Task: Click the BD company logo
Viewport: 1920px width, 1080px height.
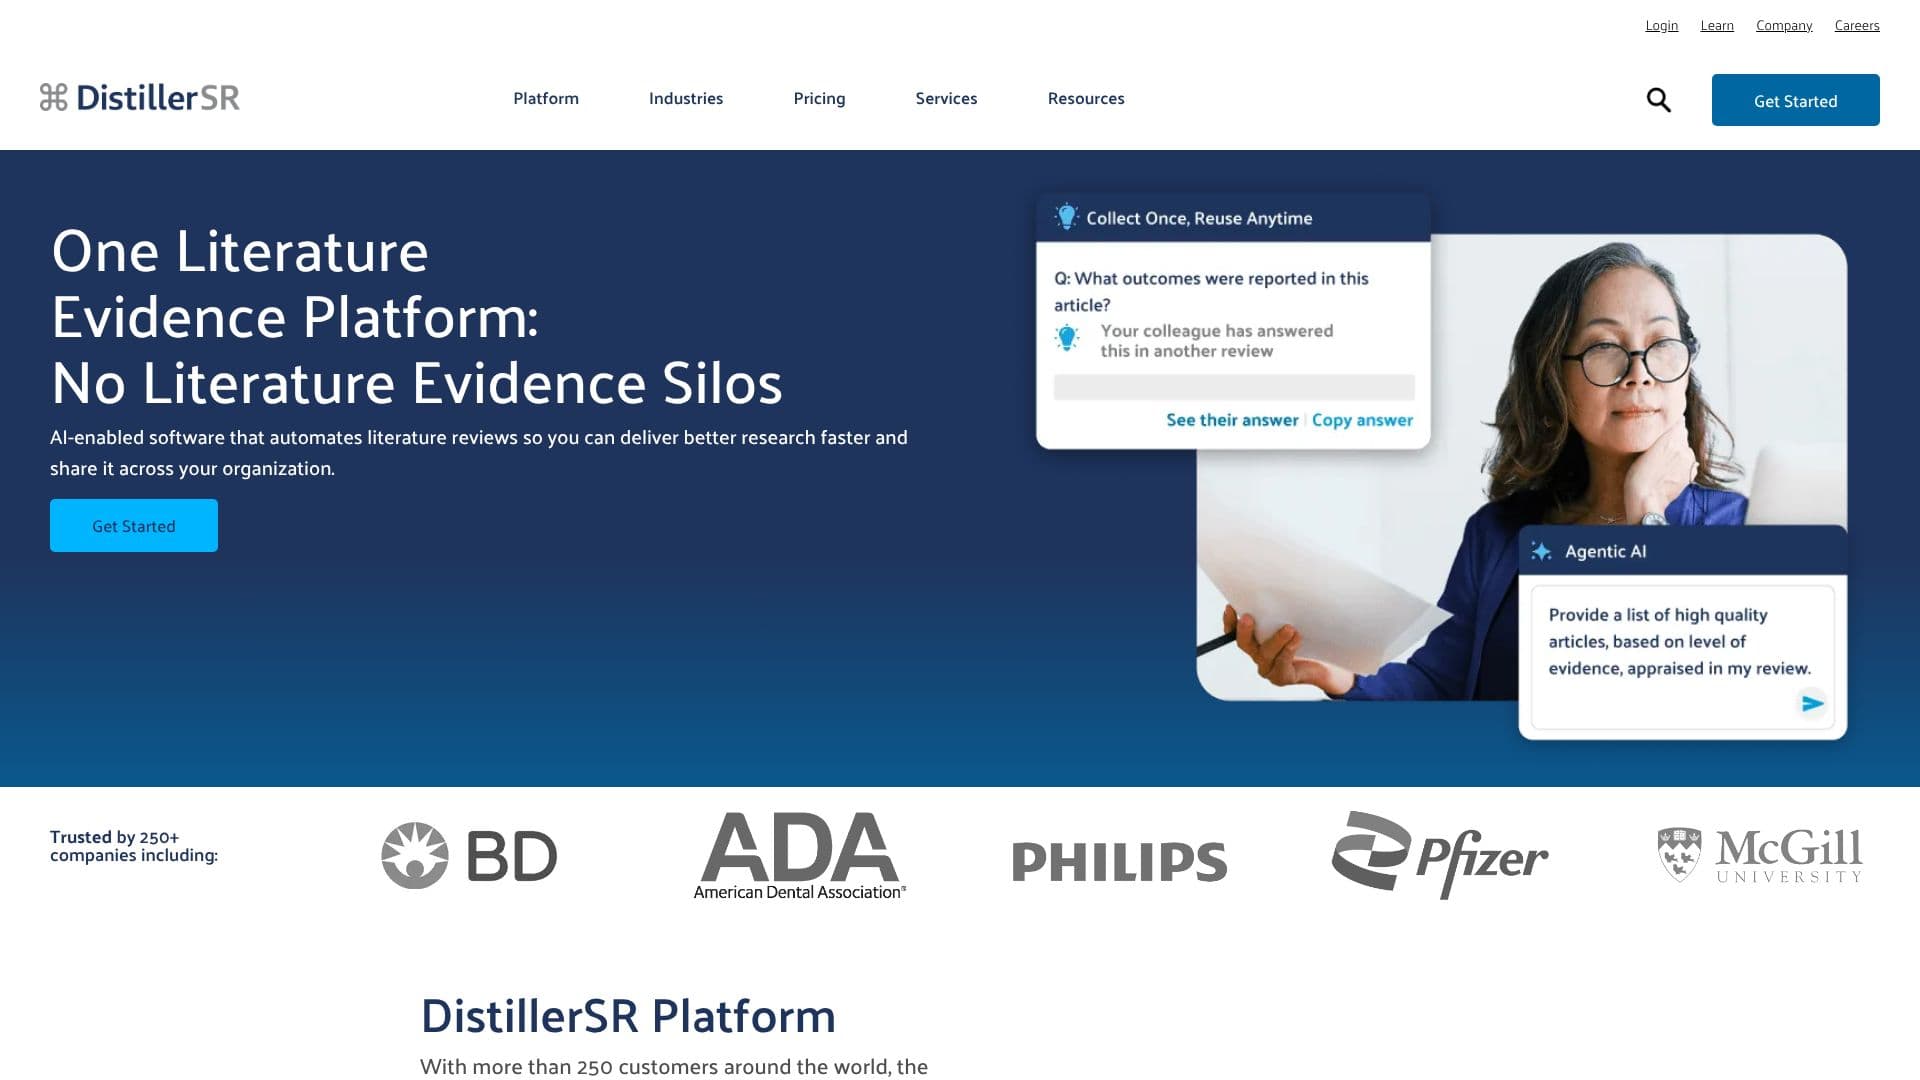Action: click(x=469, y=856)
